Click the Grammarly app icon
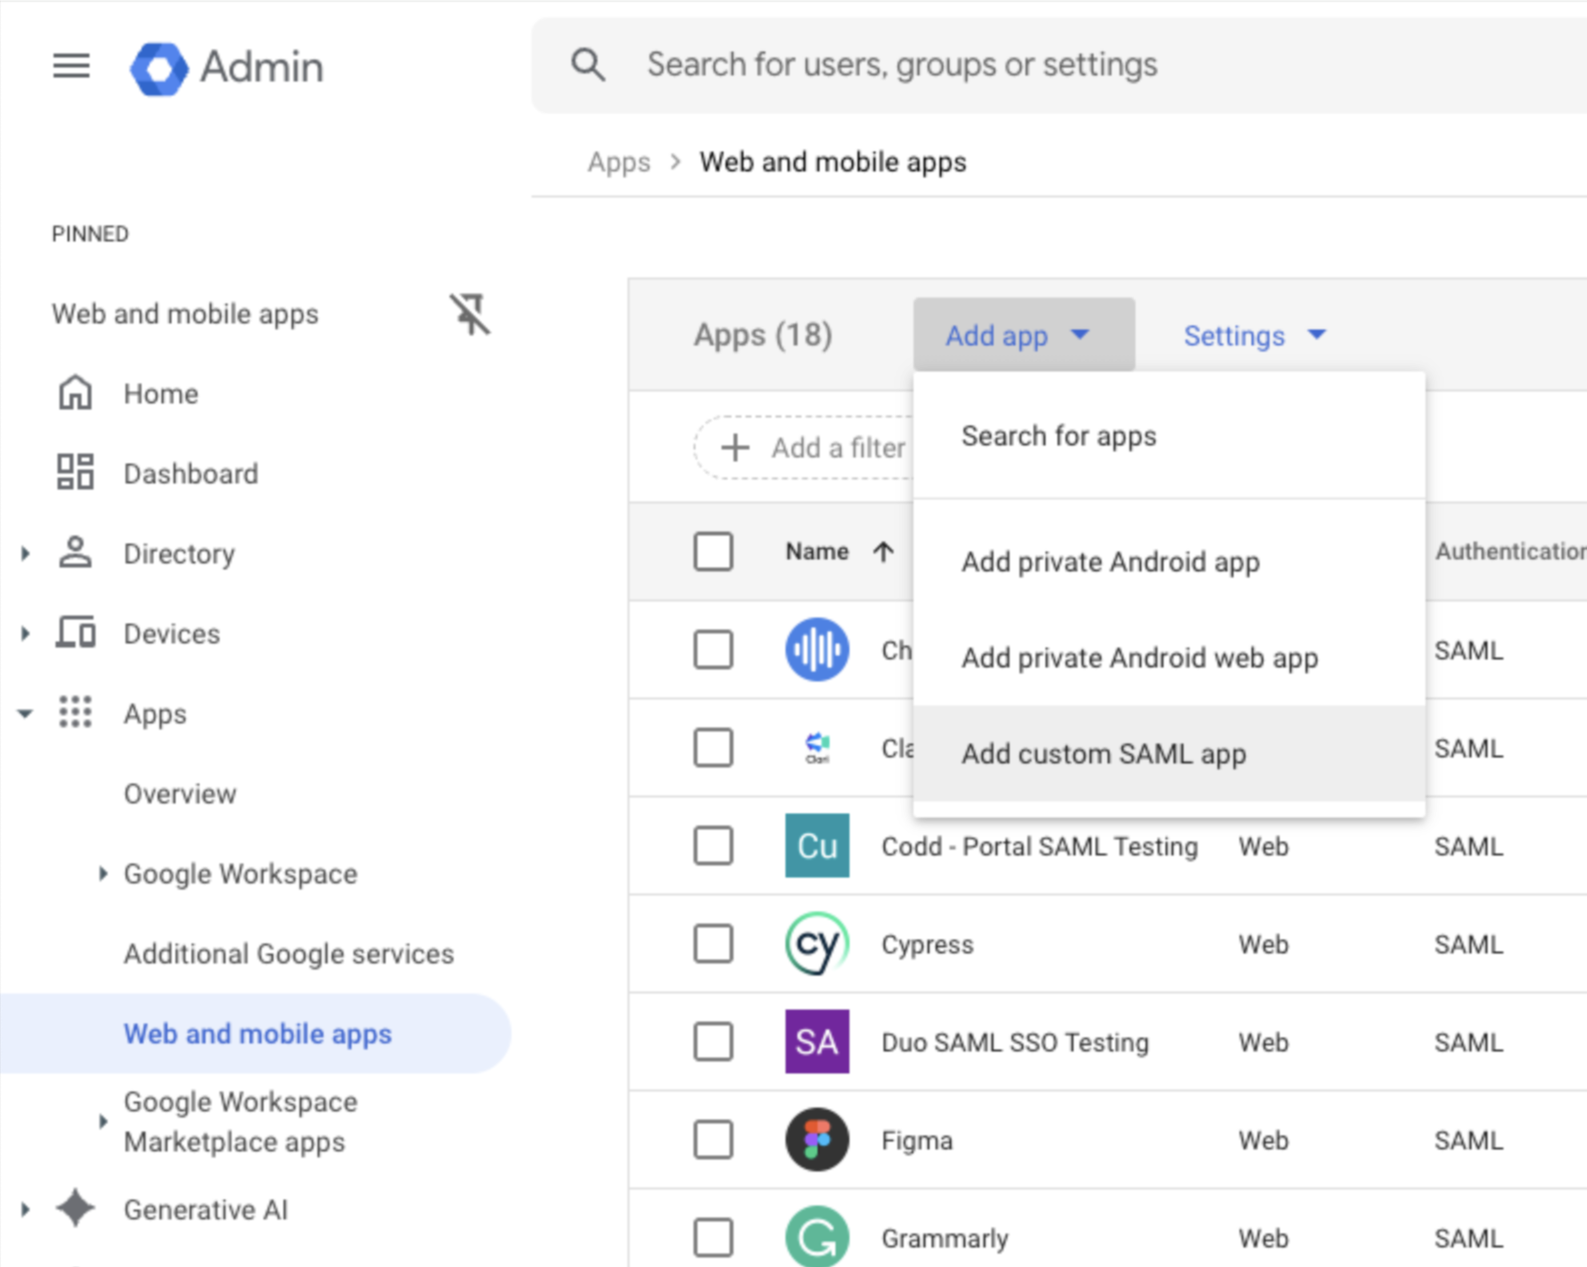Viewport: 1587px width, 1267px height. (x=817, y=1237)
